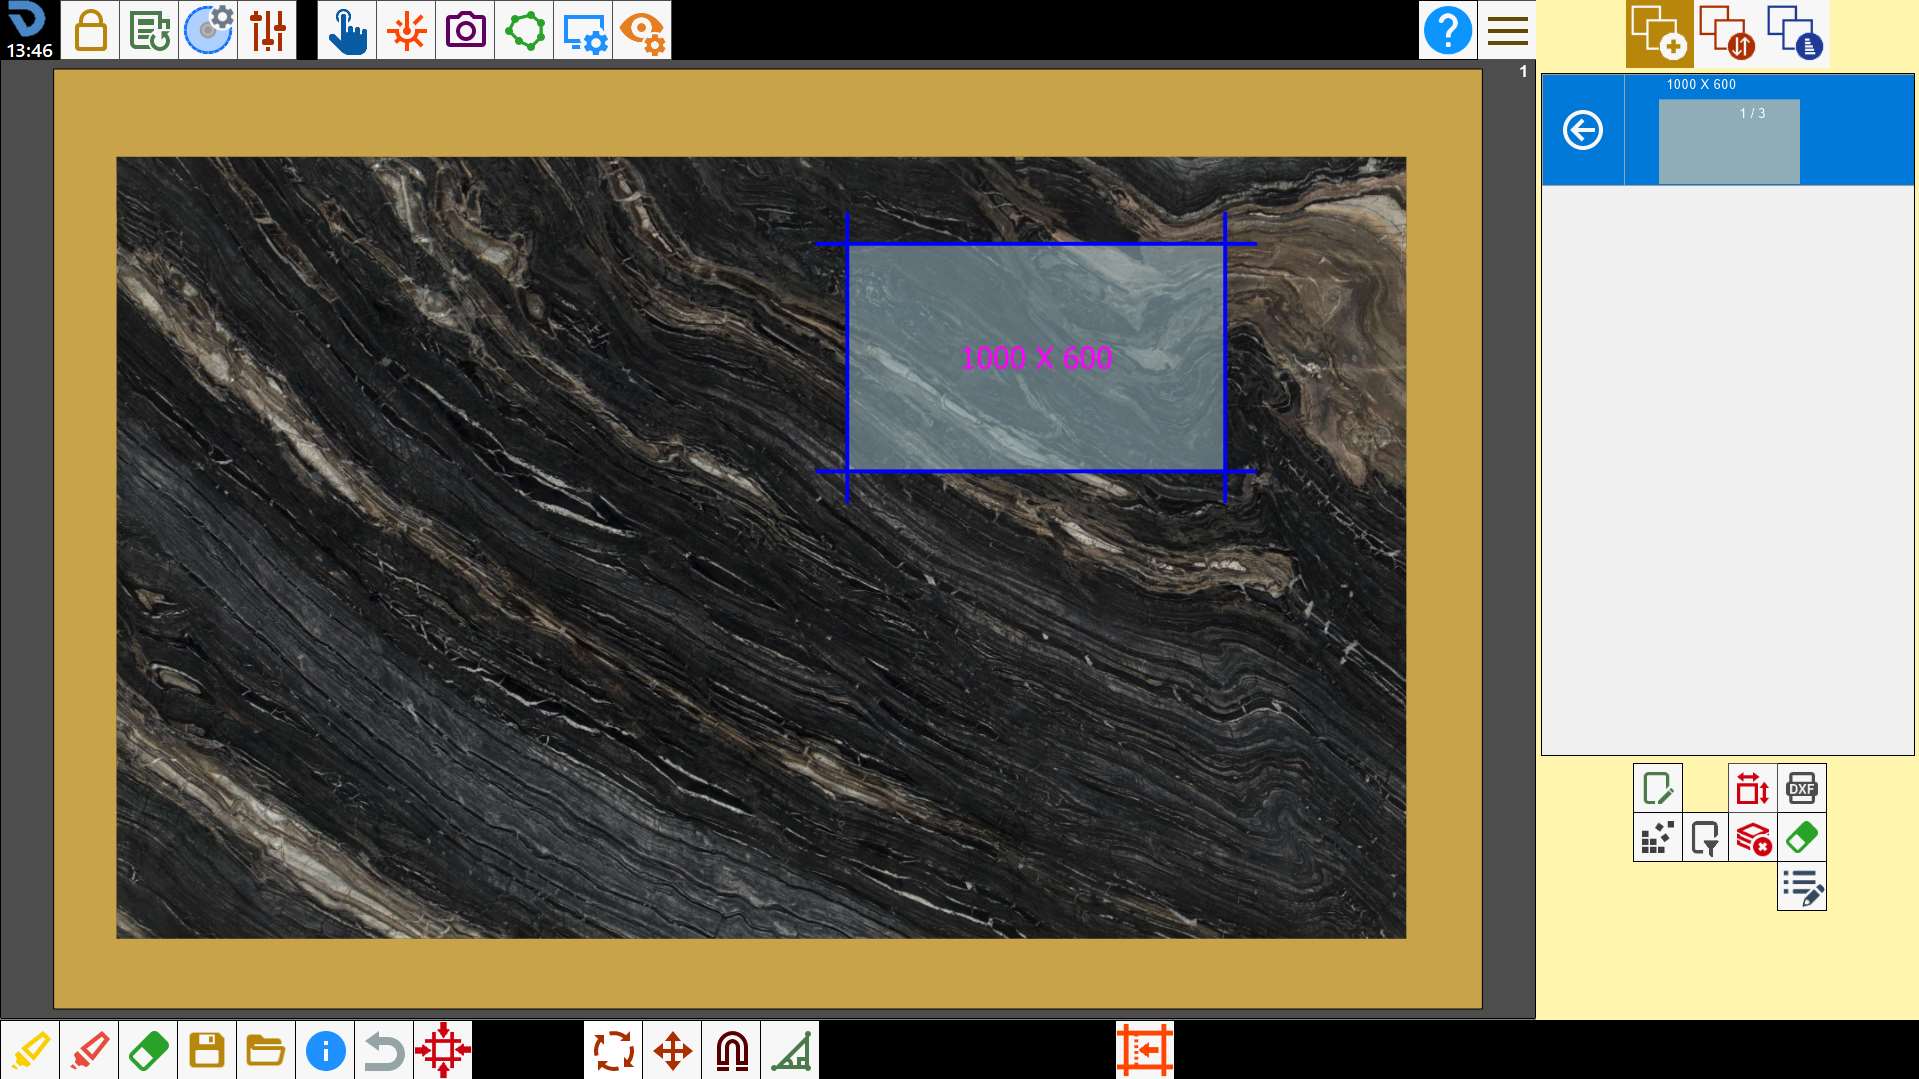Image resolution: width=1919 pixels, height=1079 pixels.
Task: Take a photo with camera icon
Action: [x=465, y=30]
